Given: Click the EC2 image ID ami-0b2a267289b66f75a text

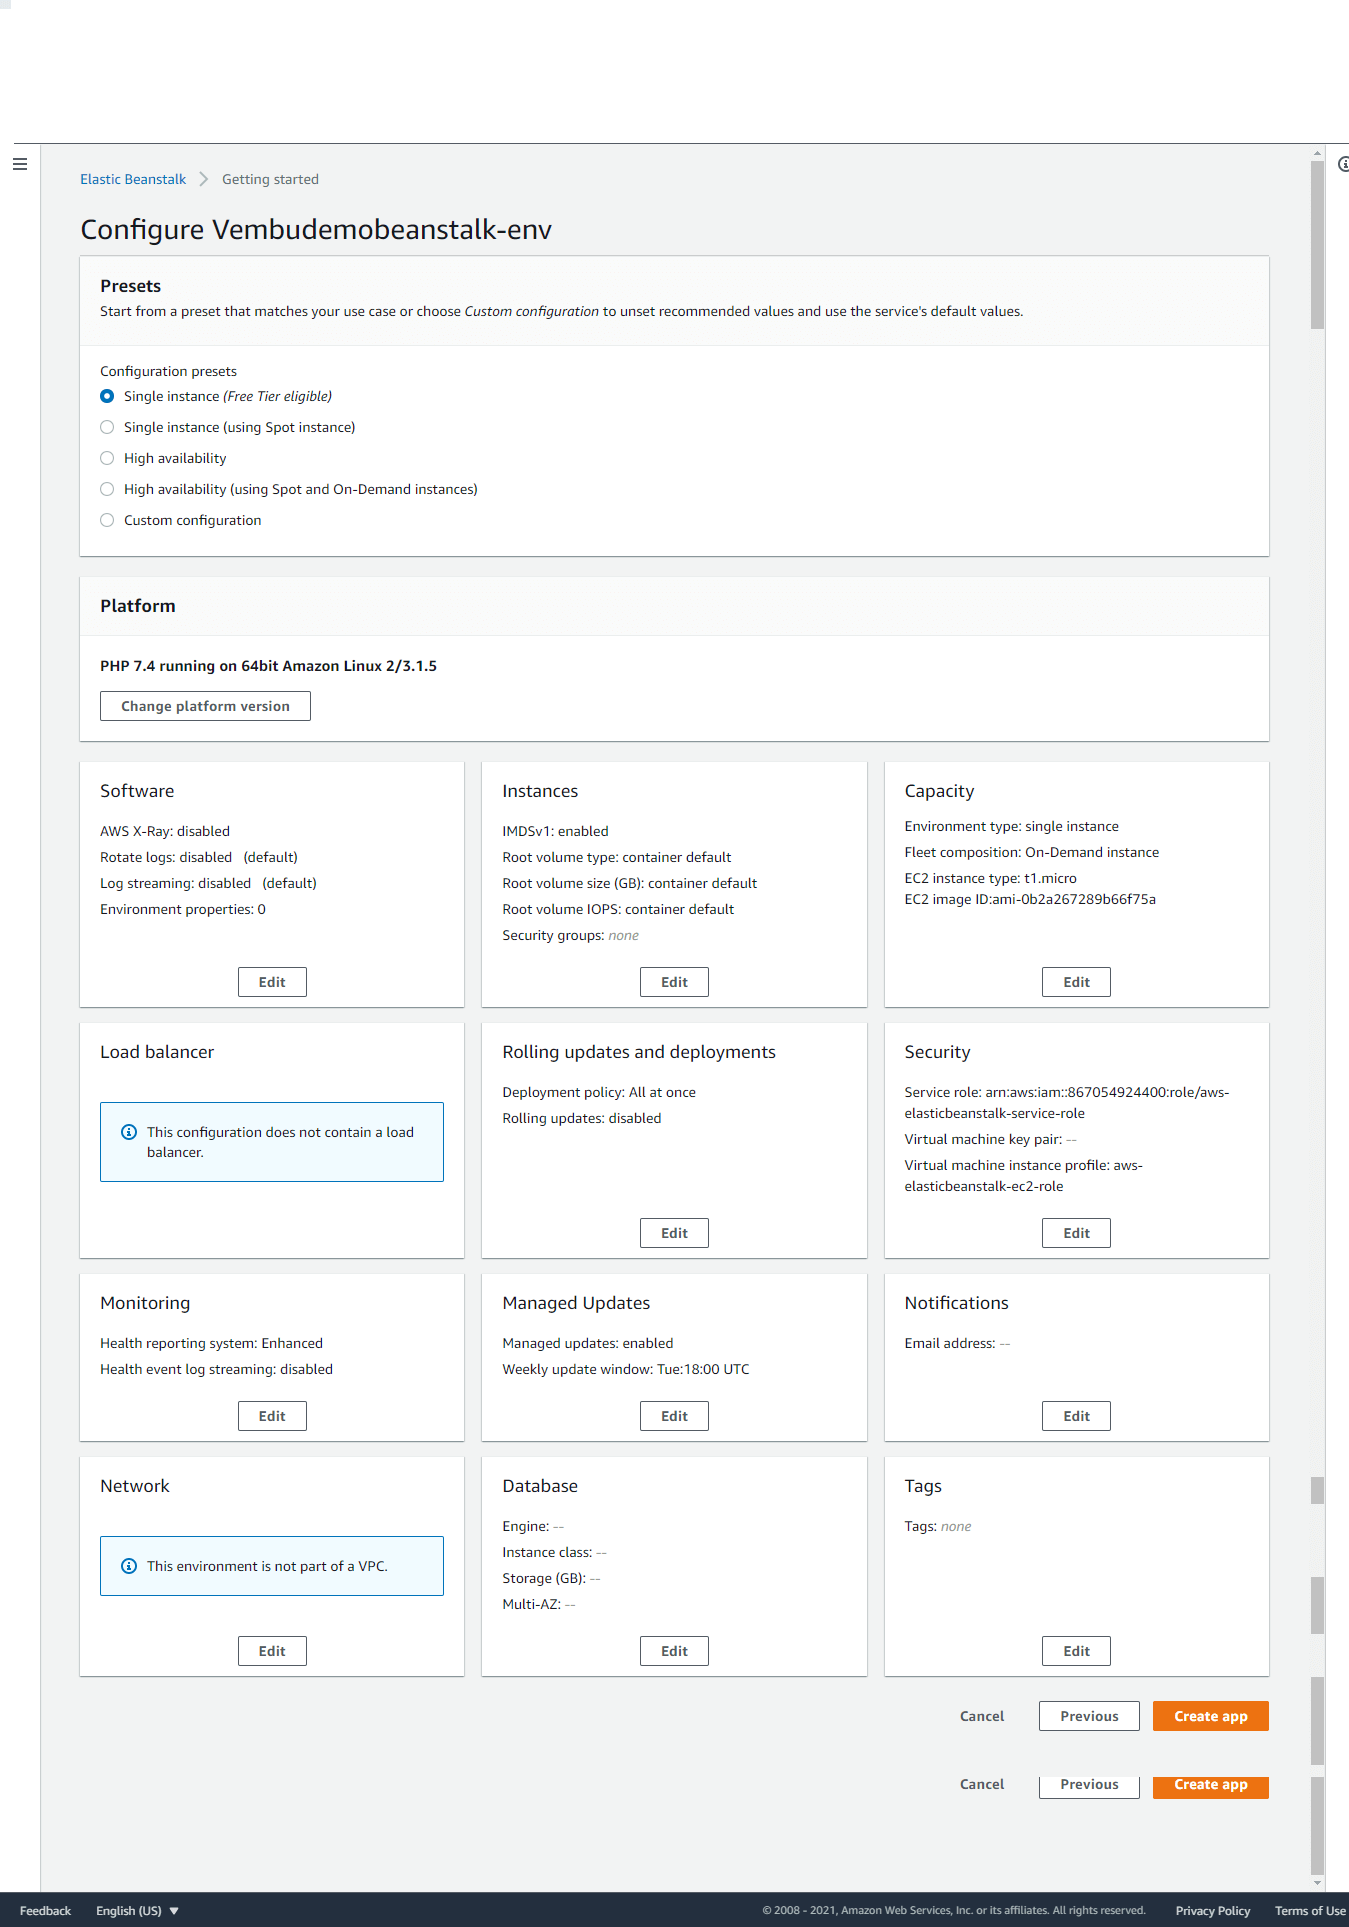Looking at the screenshot, I should 1030,899.
